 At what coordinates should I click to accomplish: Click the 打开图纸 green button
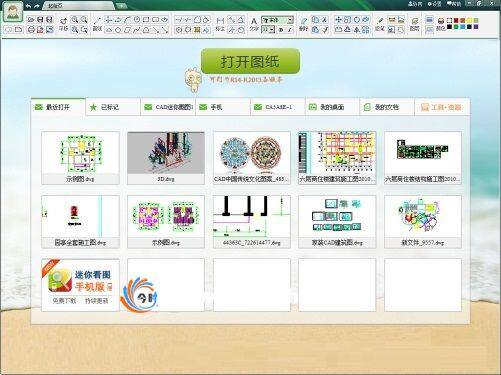[250, 61]
